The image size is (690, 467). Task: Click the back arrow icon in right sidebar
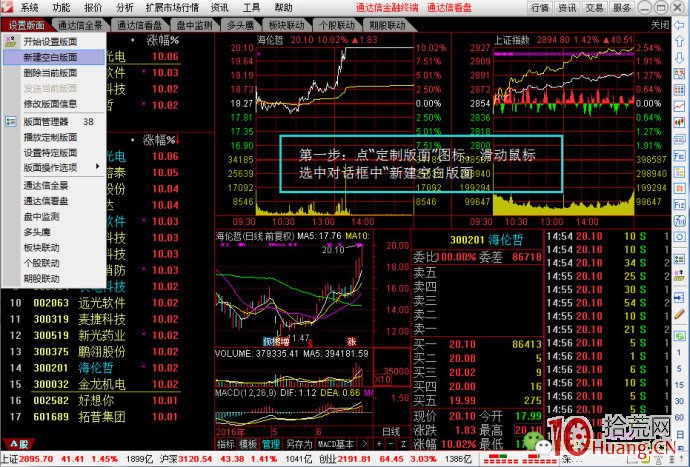click(x=679, y=25)
